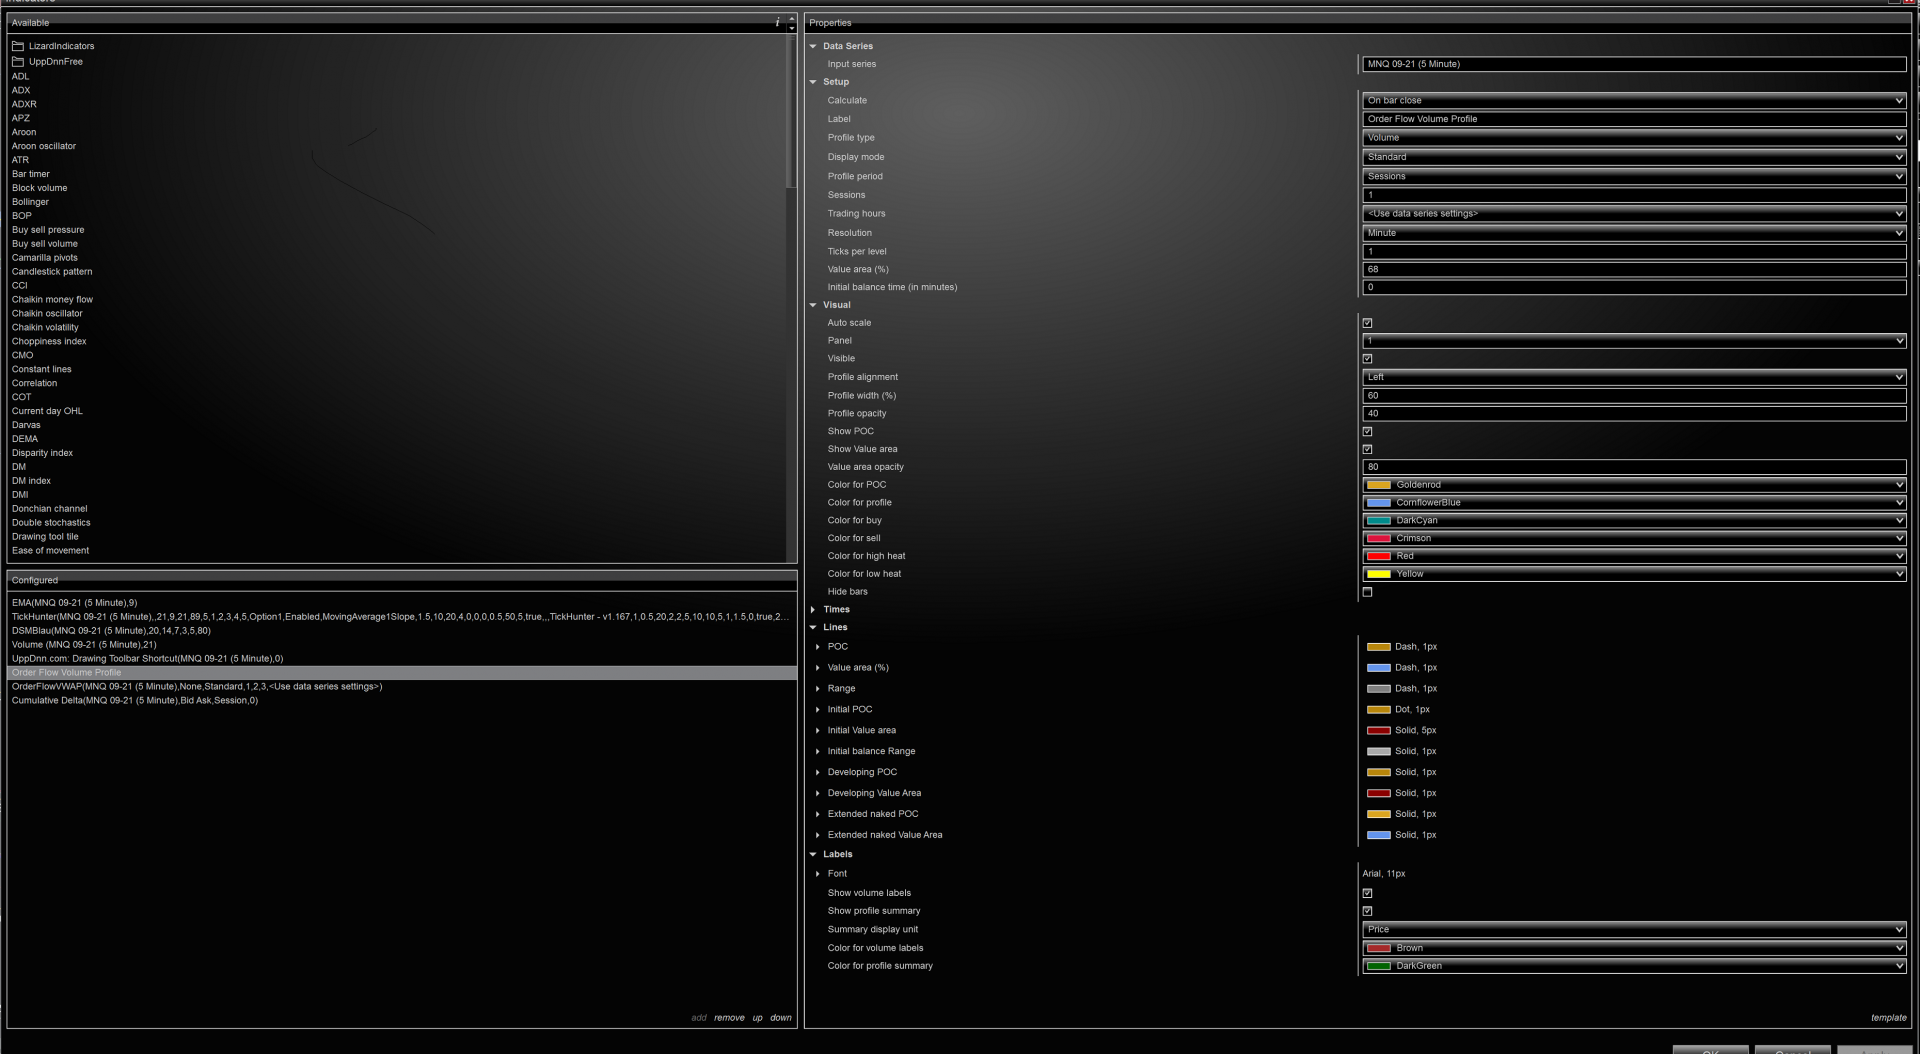Toggle the Visible checkbox
1920x1054 pixels.
[x=1367, y=359]
